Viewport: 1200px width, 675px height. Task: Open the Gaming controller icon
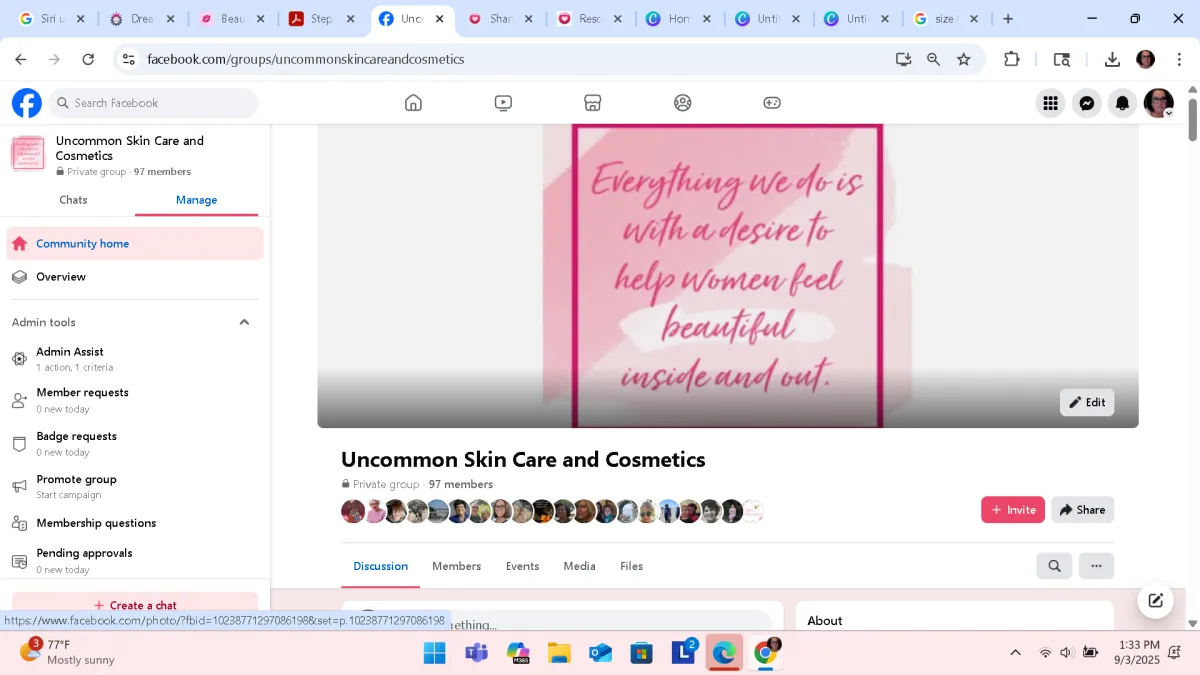click(x=772, y=103)
